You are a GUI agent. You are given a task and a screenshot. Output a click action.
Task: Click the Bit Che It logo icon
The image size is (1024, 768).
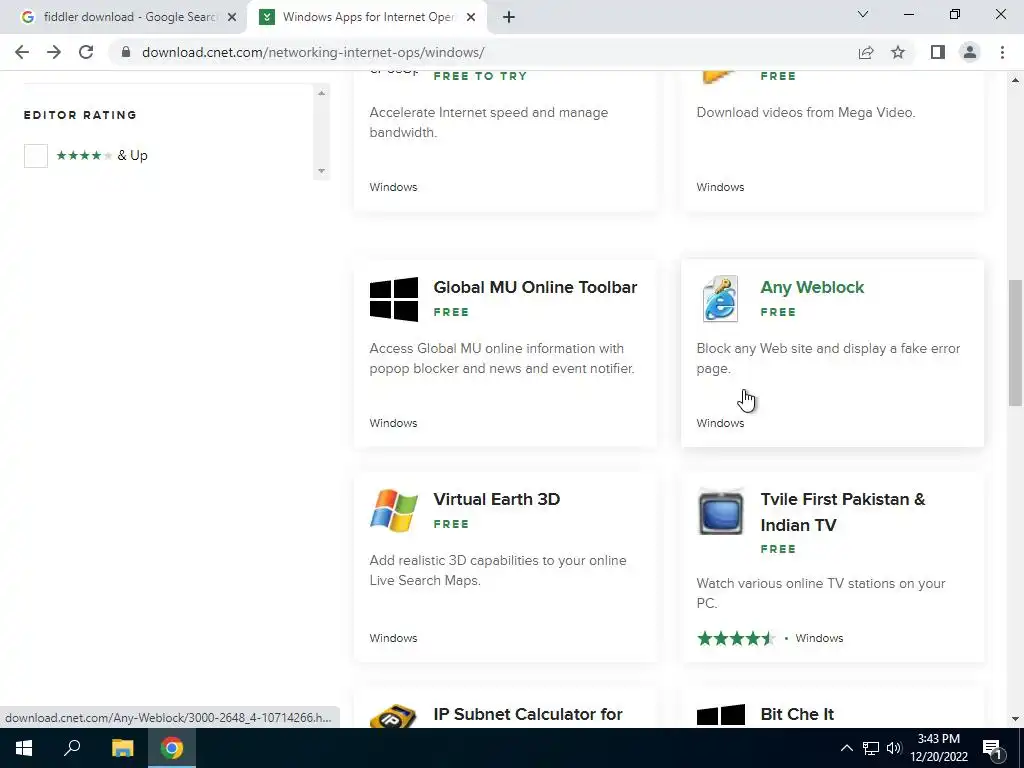(720, 715)
